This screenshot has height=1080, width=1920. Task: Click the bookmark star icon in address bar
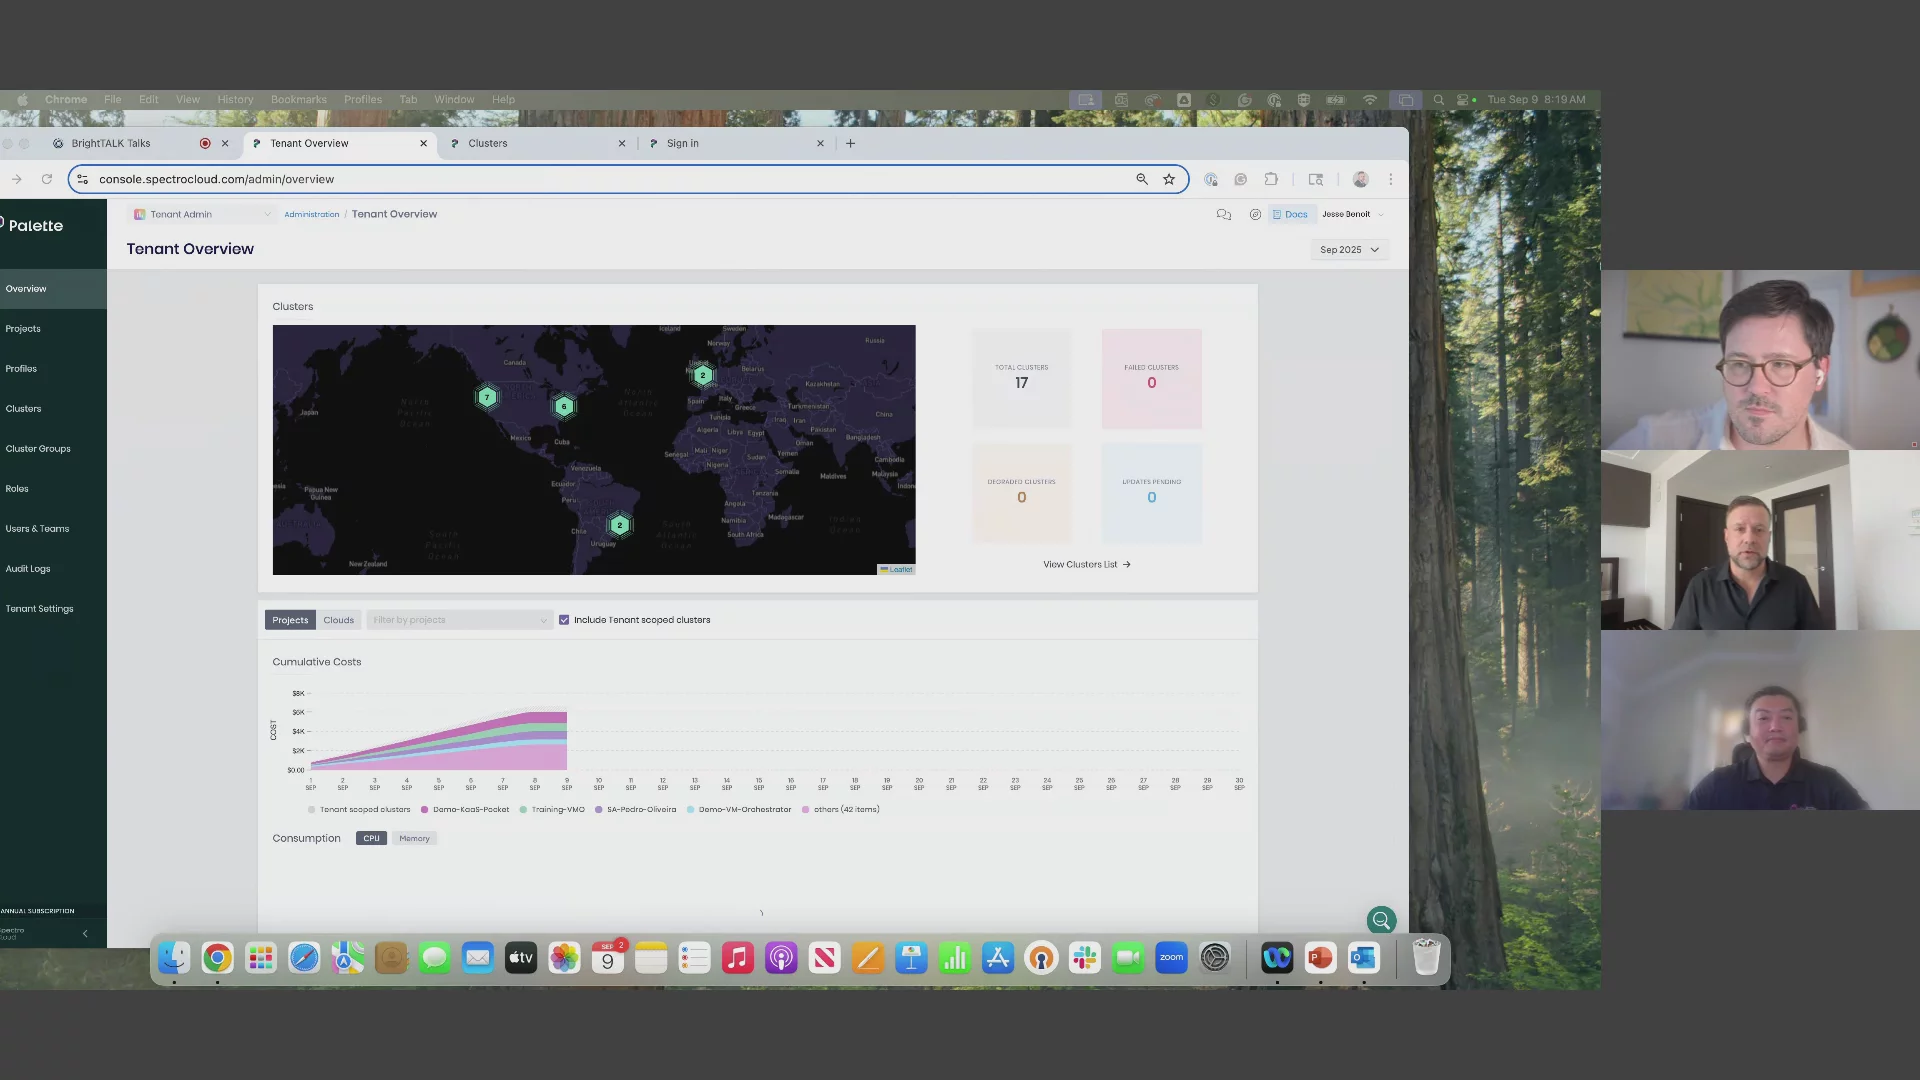coord(1169,179)
